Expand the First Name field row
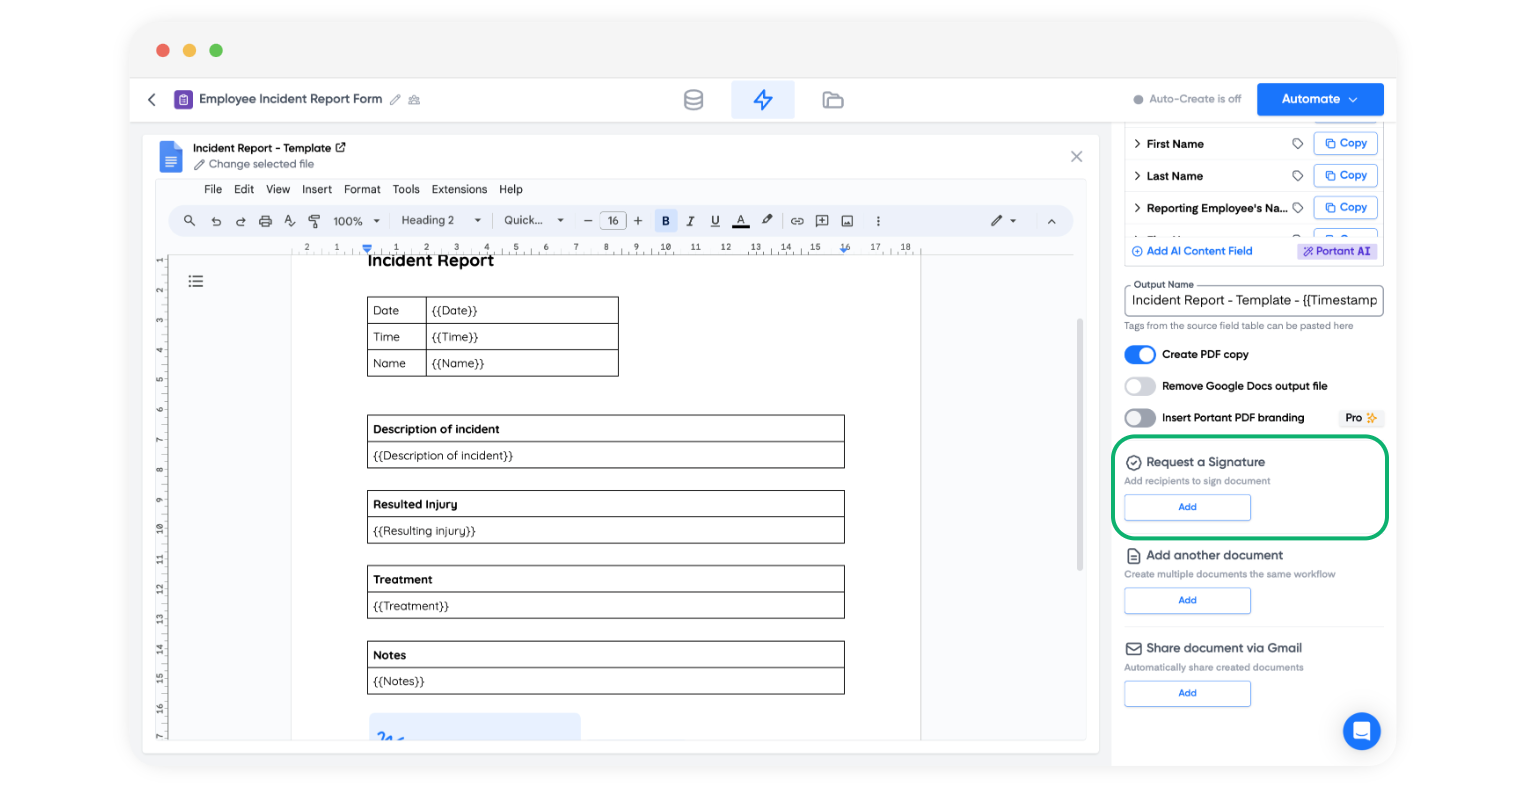The image size is (1526, 788). point(1137,144)
